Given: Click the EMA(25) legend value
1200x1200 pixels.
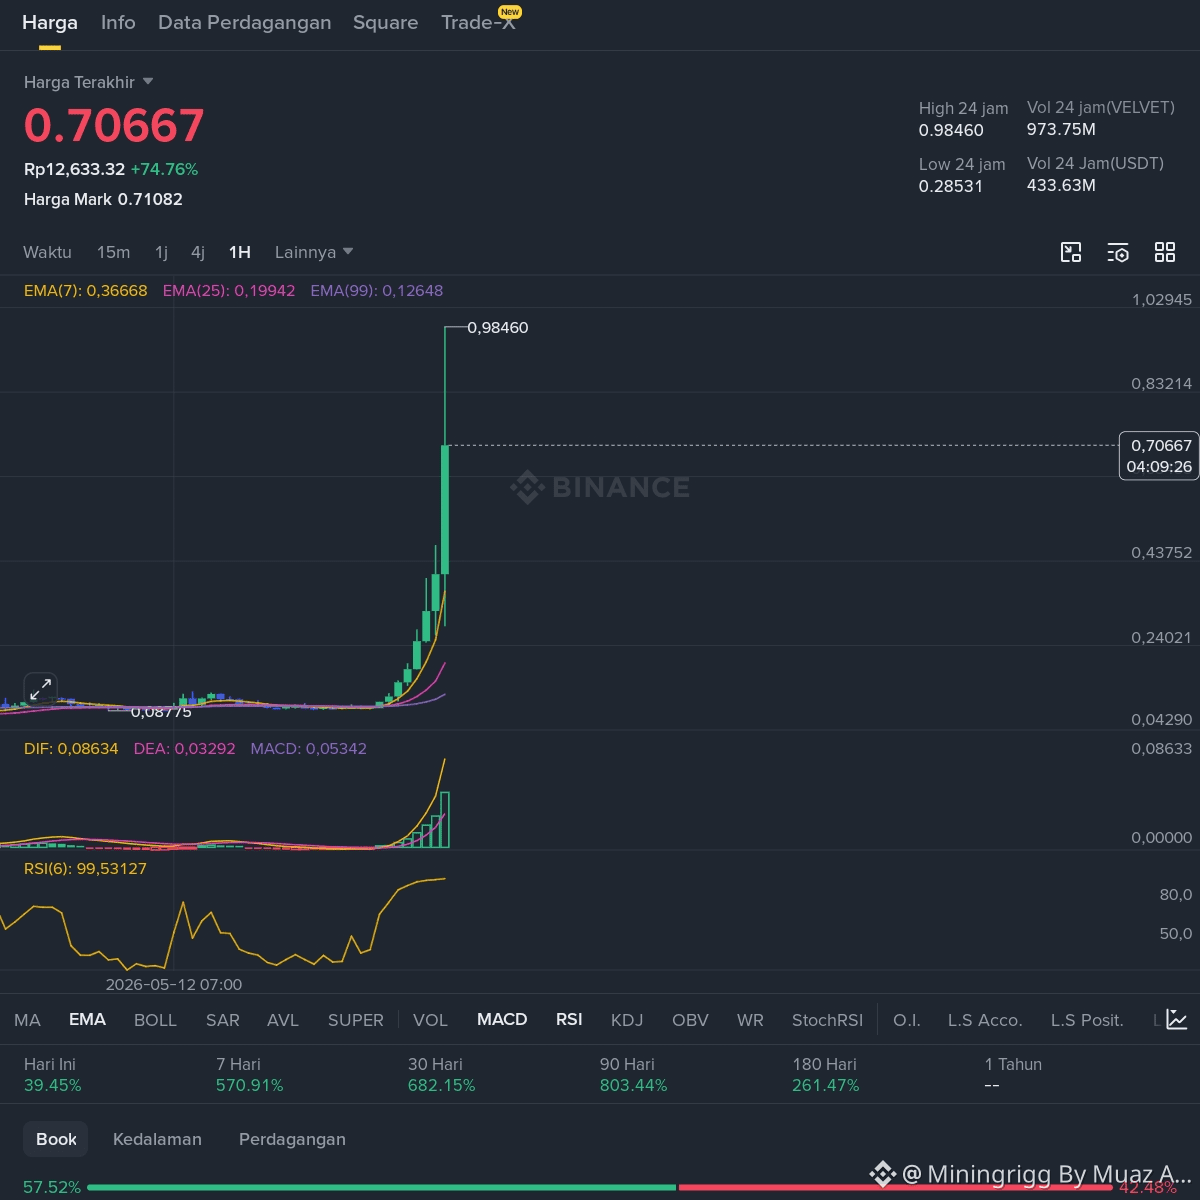Looking at the screenshot, I should [229, 291].
